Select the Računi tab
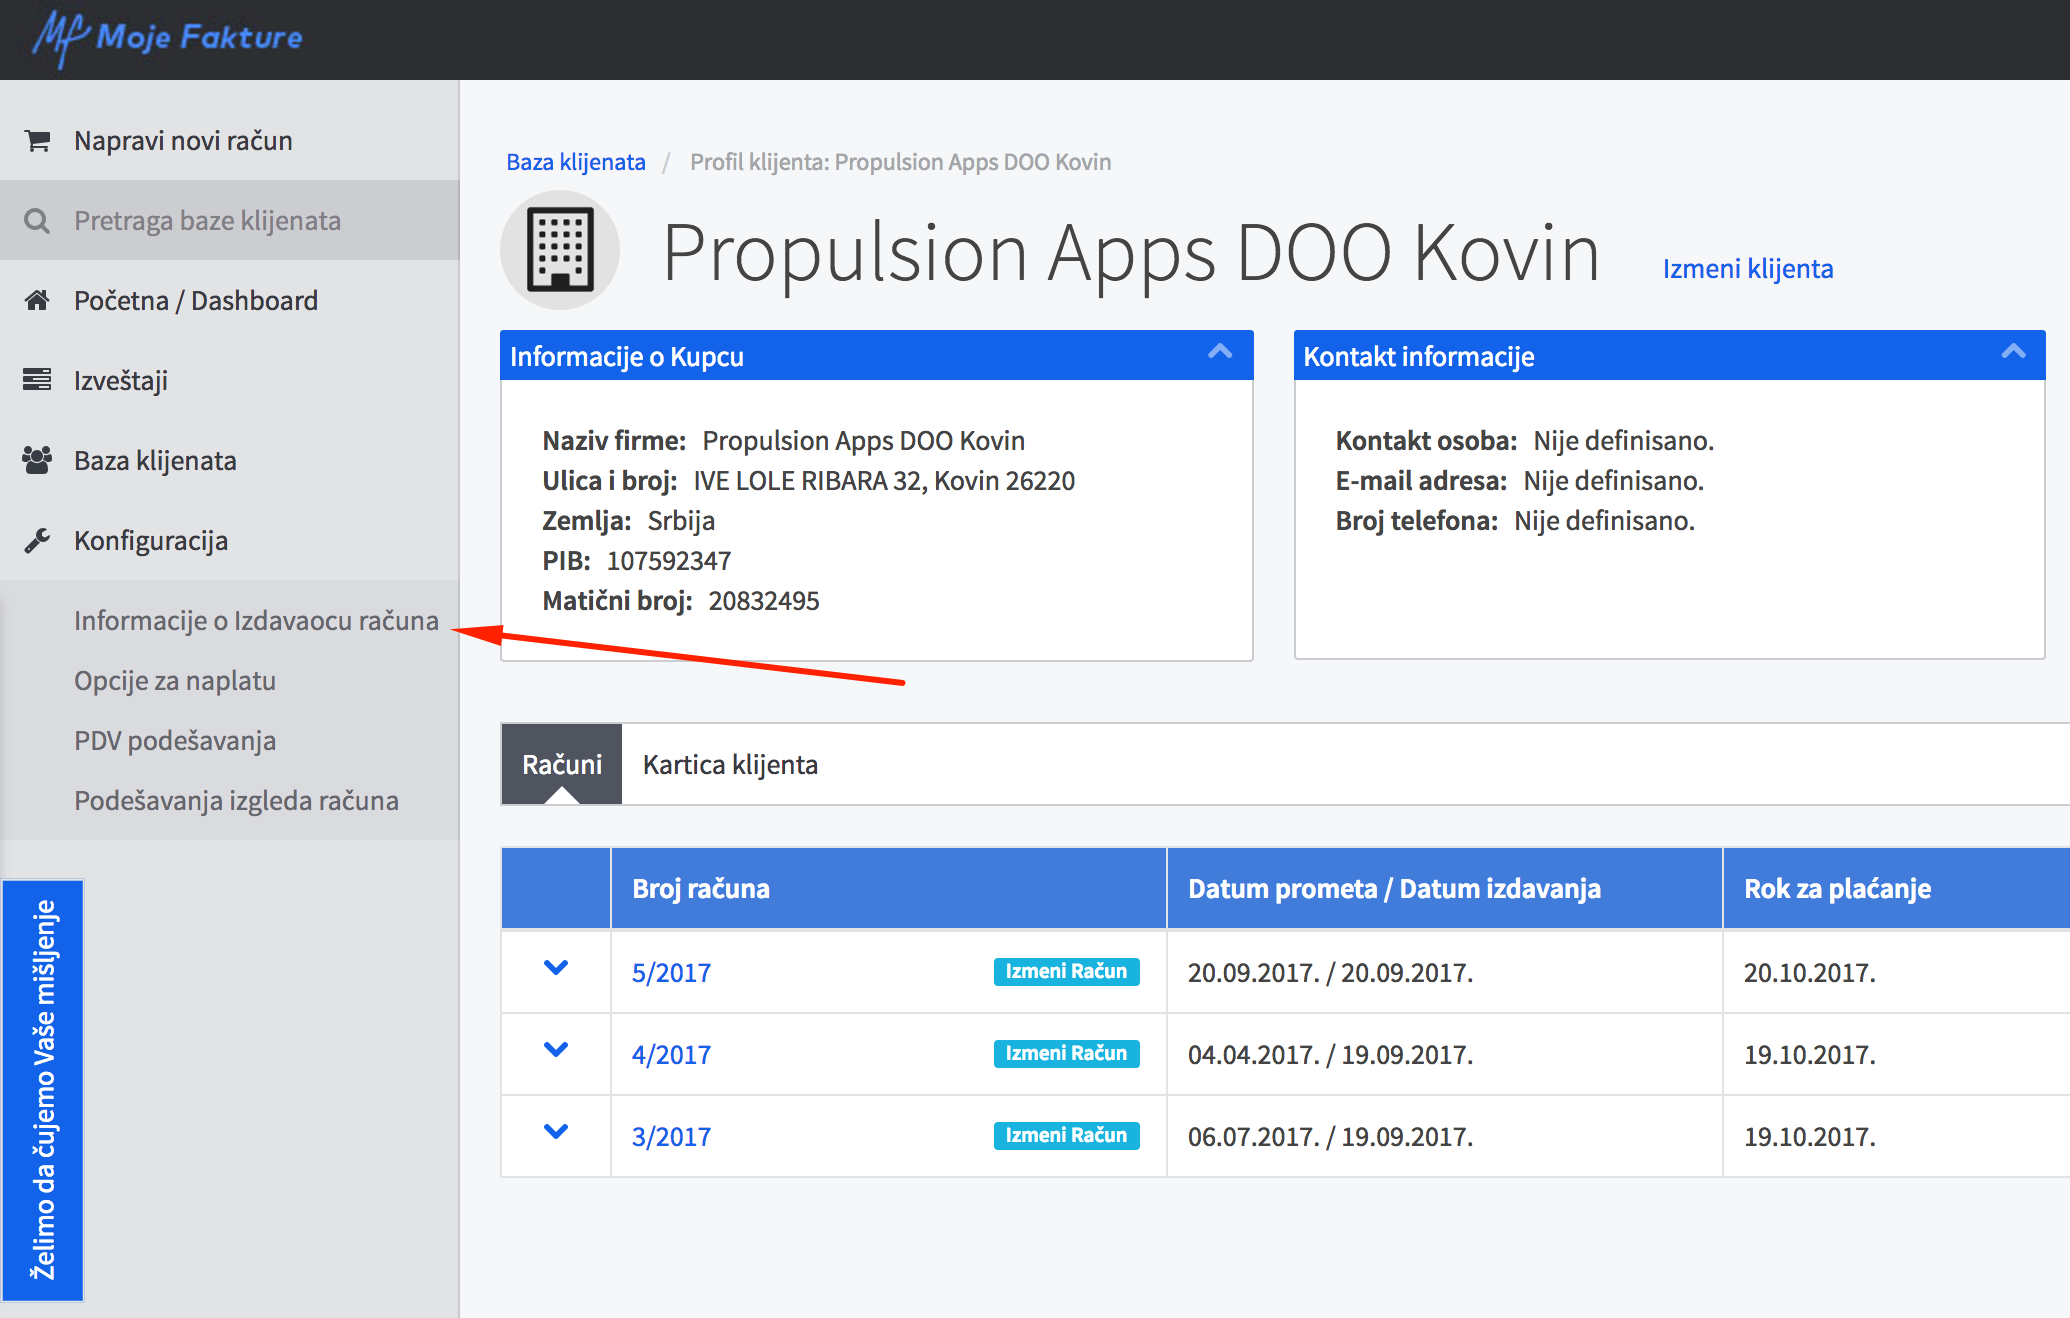The width and height of the screenshot is (2070, 1318). [x=562, y=765]
